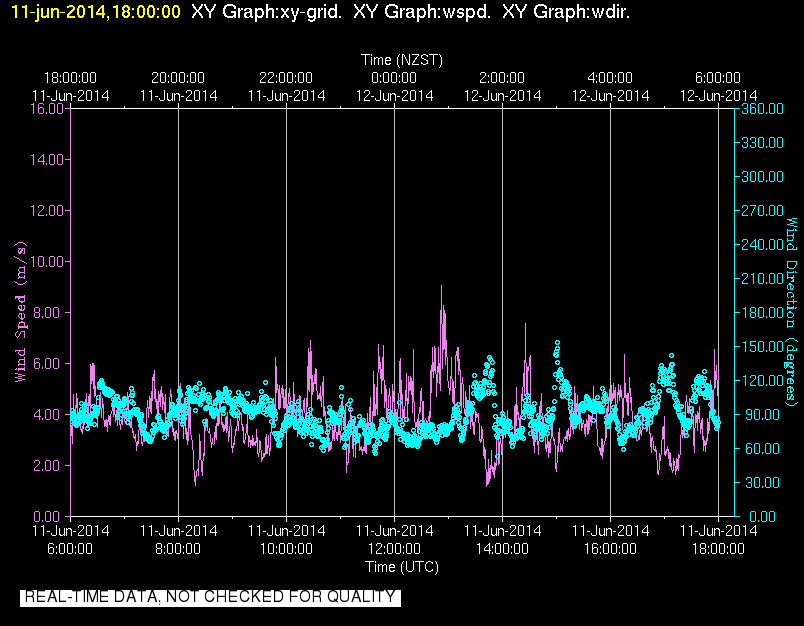Click the 180.00 wind direction tick label

tap(762, 312)
